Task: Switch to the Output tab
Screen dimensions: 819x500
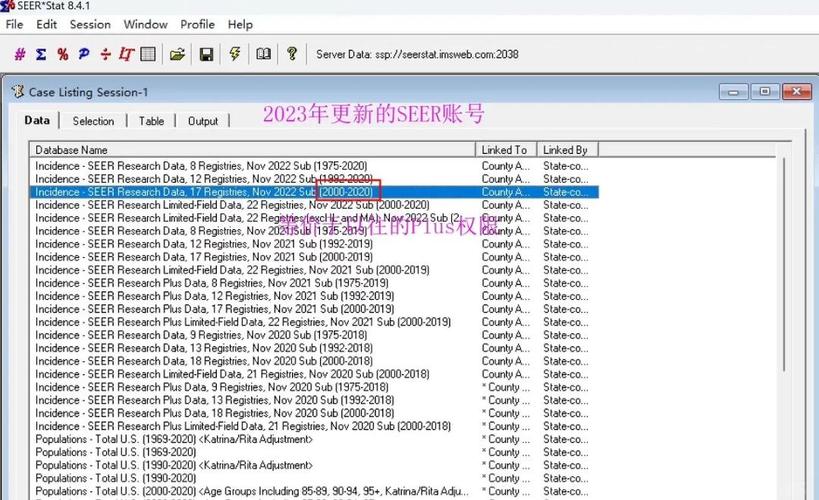Action: click(203, 121)
